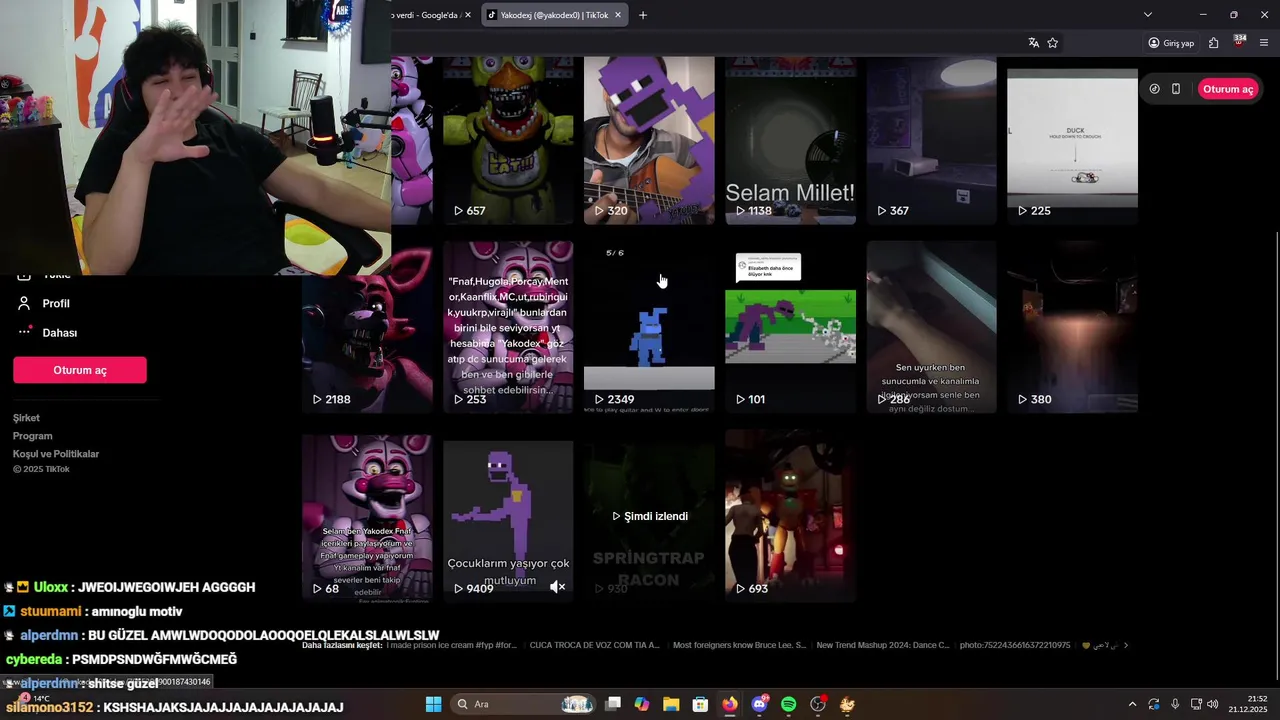Click the Firefox taskbar icon
The height and width of the screenshot is (720, 1280).
(730, 704)
